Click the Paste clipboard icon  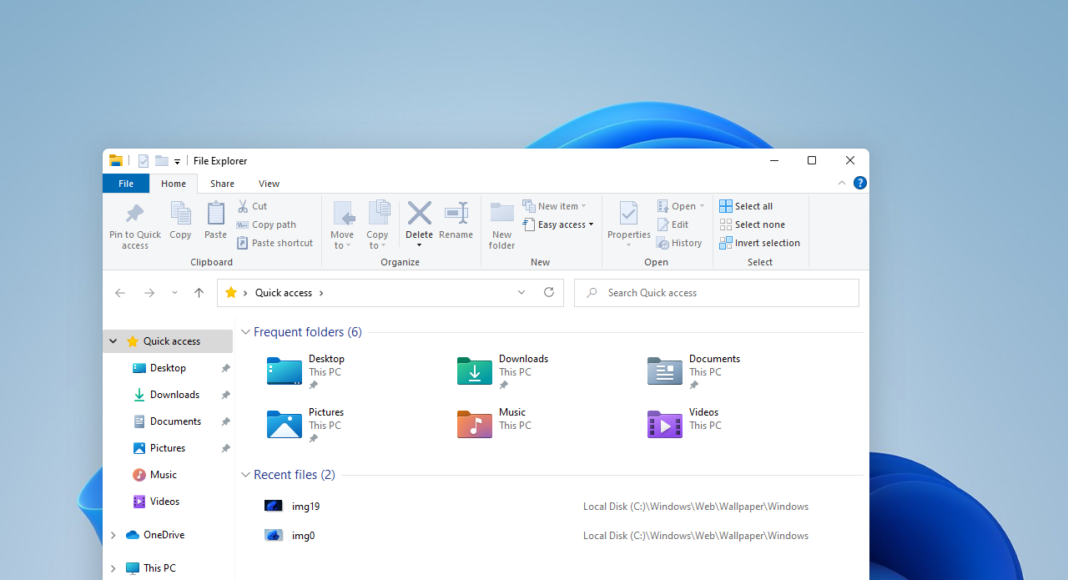coord(215,215)
